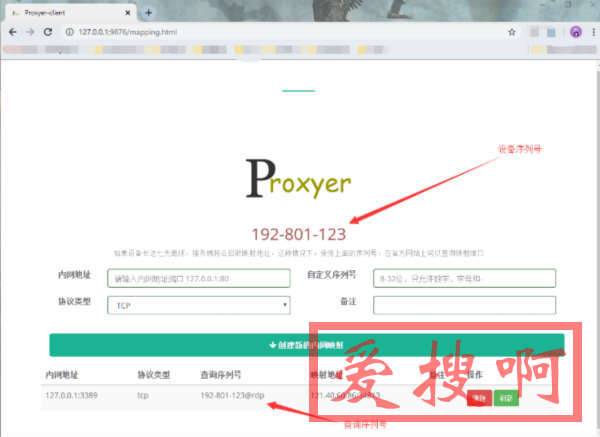
Task: Open the 协议类型 TCP dropdown
Action: coord(199,305)
